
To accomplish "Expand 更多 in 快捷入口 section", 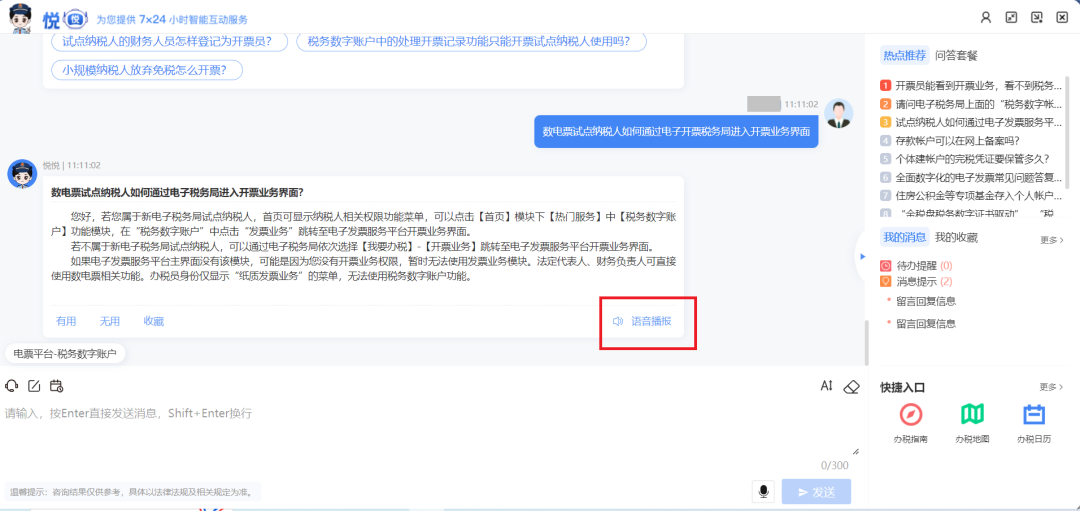I will pos(1051,387).
